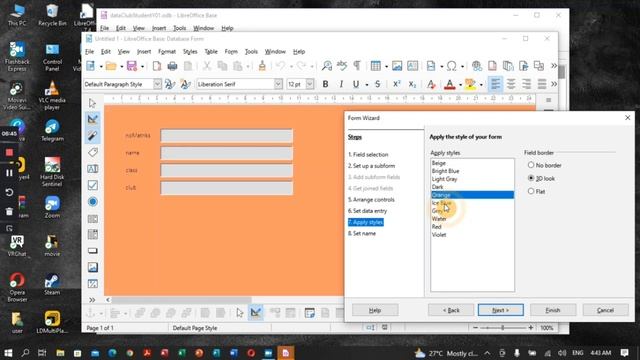This screenshot has height=360, width=640.
Task: Open the Format menu
Action: click(167, 51)
